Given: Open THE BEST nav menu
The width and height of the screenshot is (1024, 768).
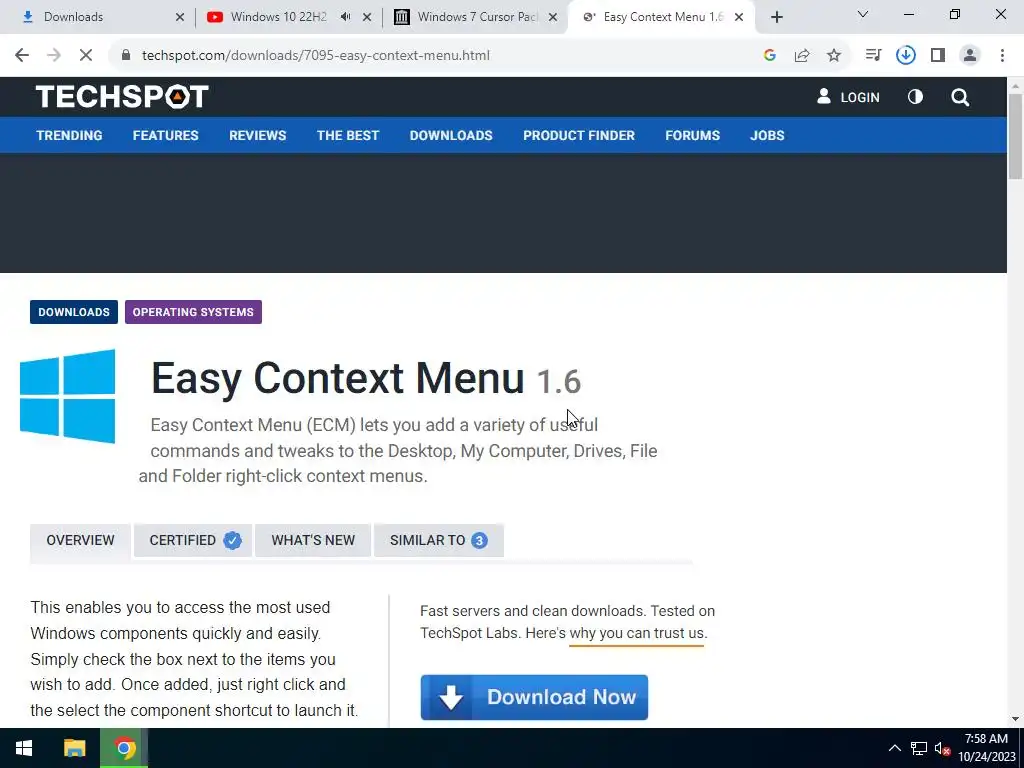Looking at the screenshot, I should click(x=347, y=135).
